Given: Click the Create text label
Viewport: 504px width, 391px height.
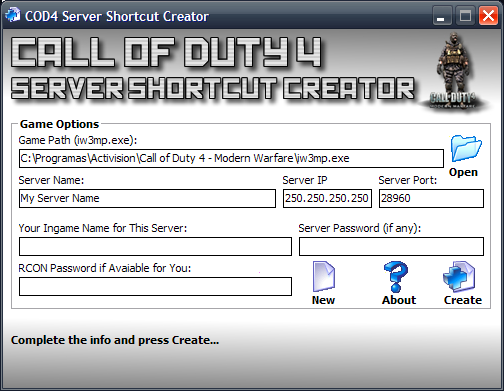Looking at the screenshot, I should pyautogui.click(x=463, y=300).
